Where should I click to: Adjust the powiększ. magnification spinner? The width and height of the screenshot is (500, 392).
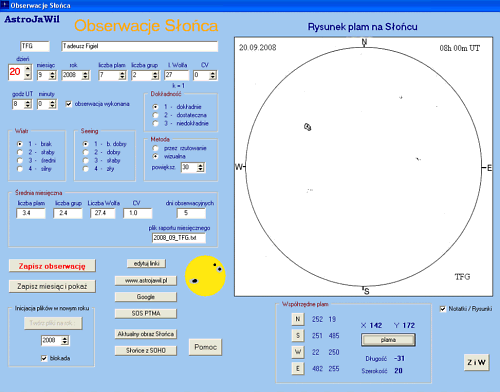tap(200, 167)
